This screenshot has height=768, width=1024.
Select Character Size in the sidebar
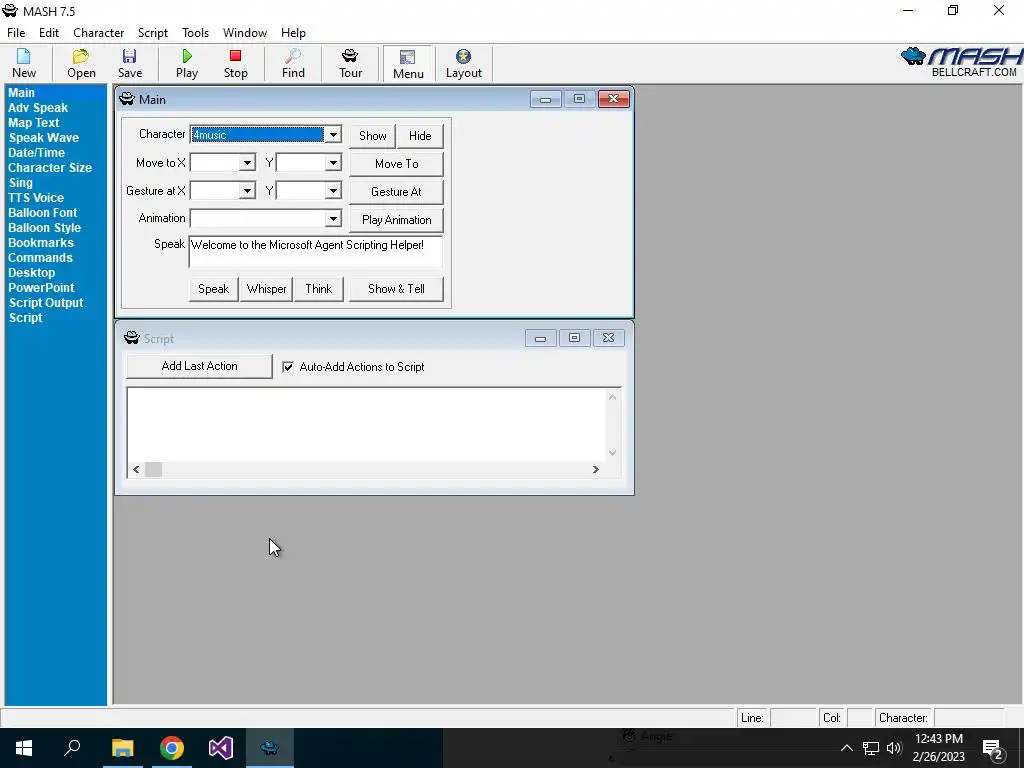[x=50, y=168]
